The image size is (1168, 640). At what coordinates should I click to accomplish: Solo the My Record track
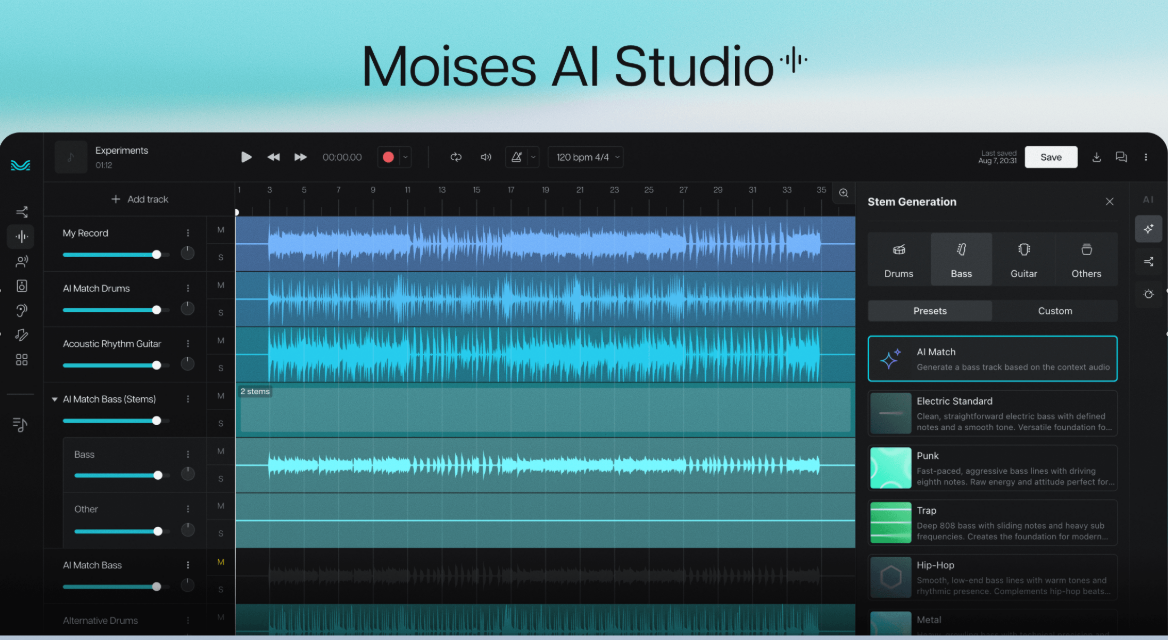coord(220,257)
